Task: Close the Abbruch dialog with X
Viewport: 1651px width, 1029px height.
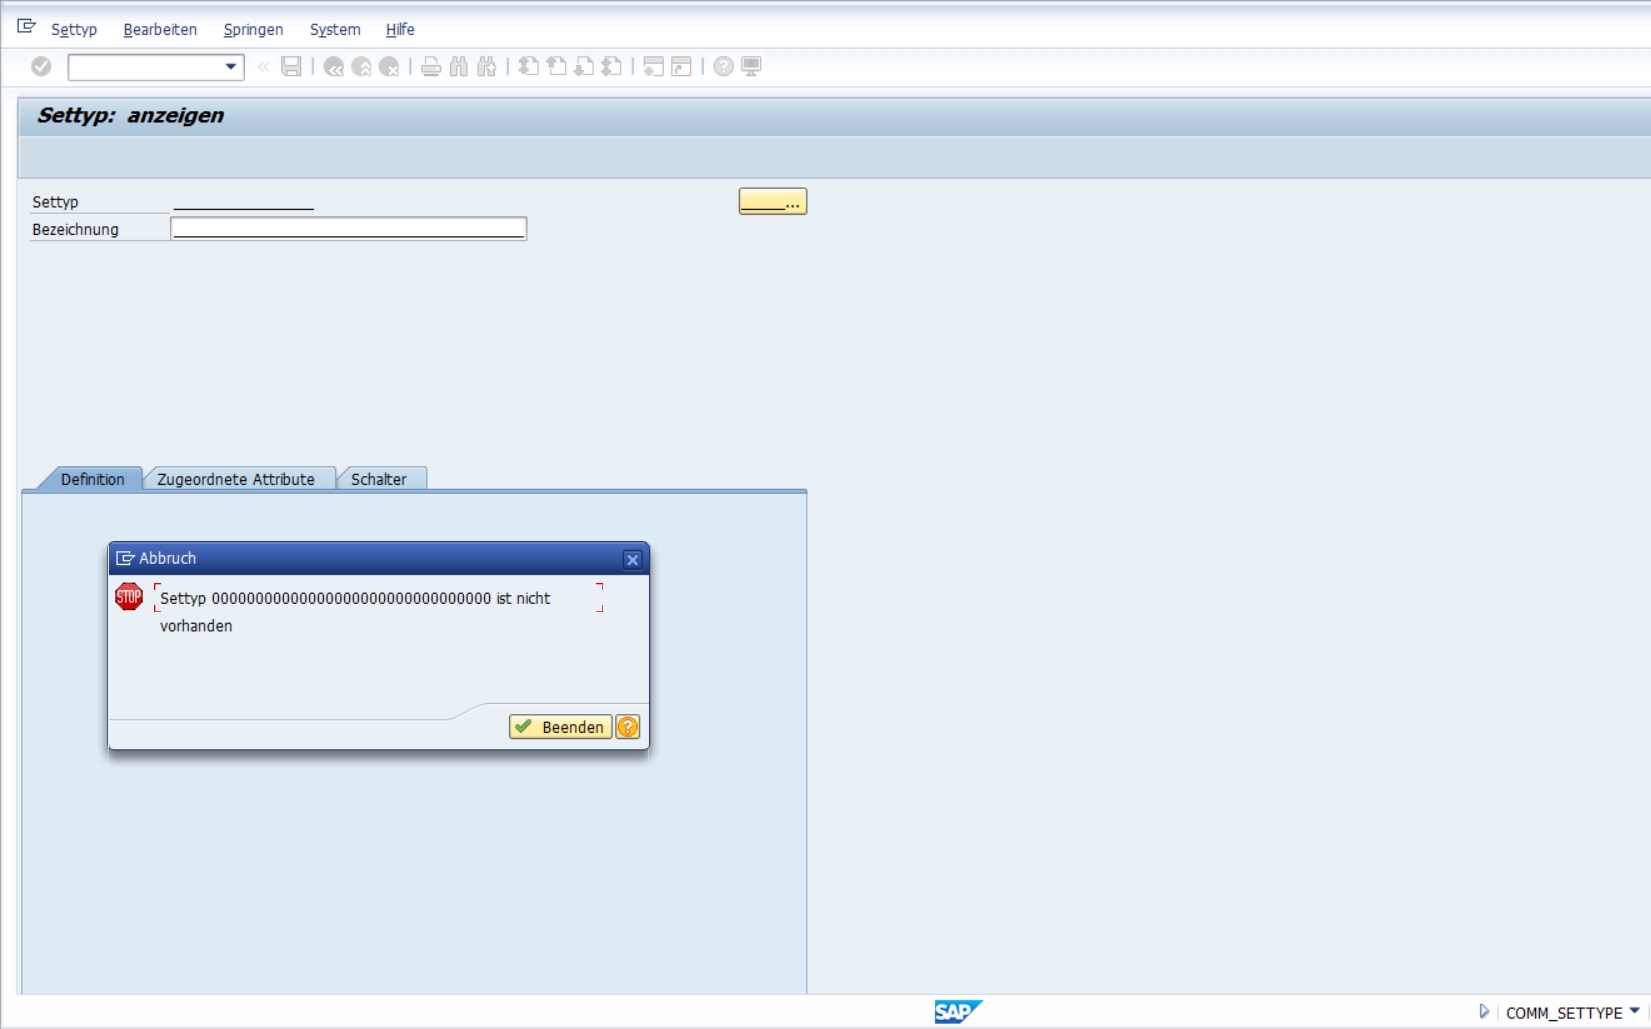Action: (632, 560)
